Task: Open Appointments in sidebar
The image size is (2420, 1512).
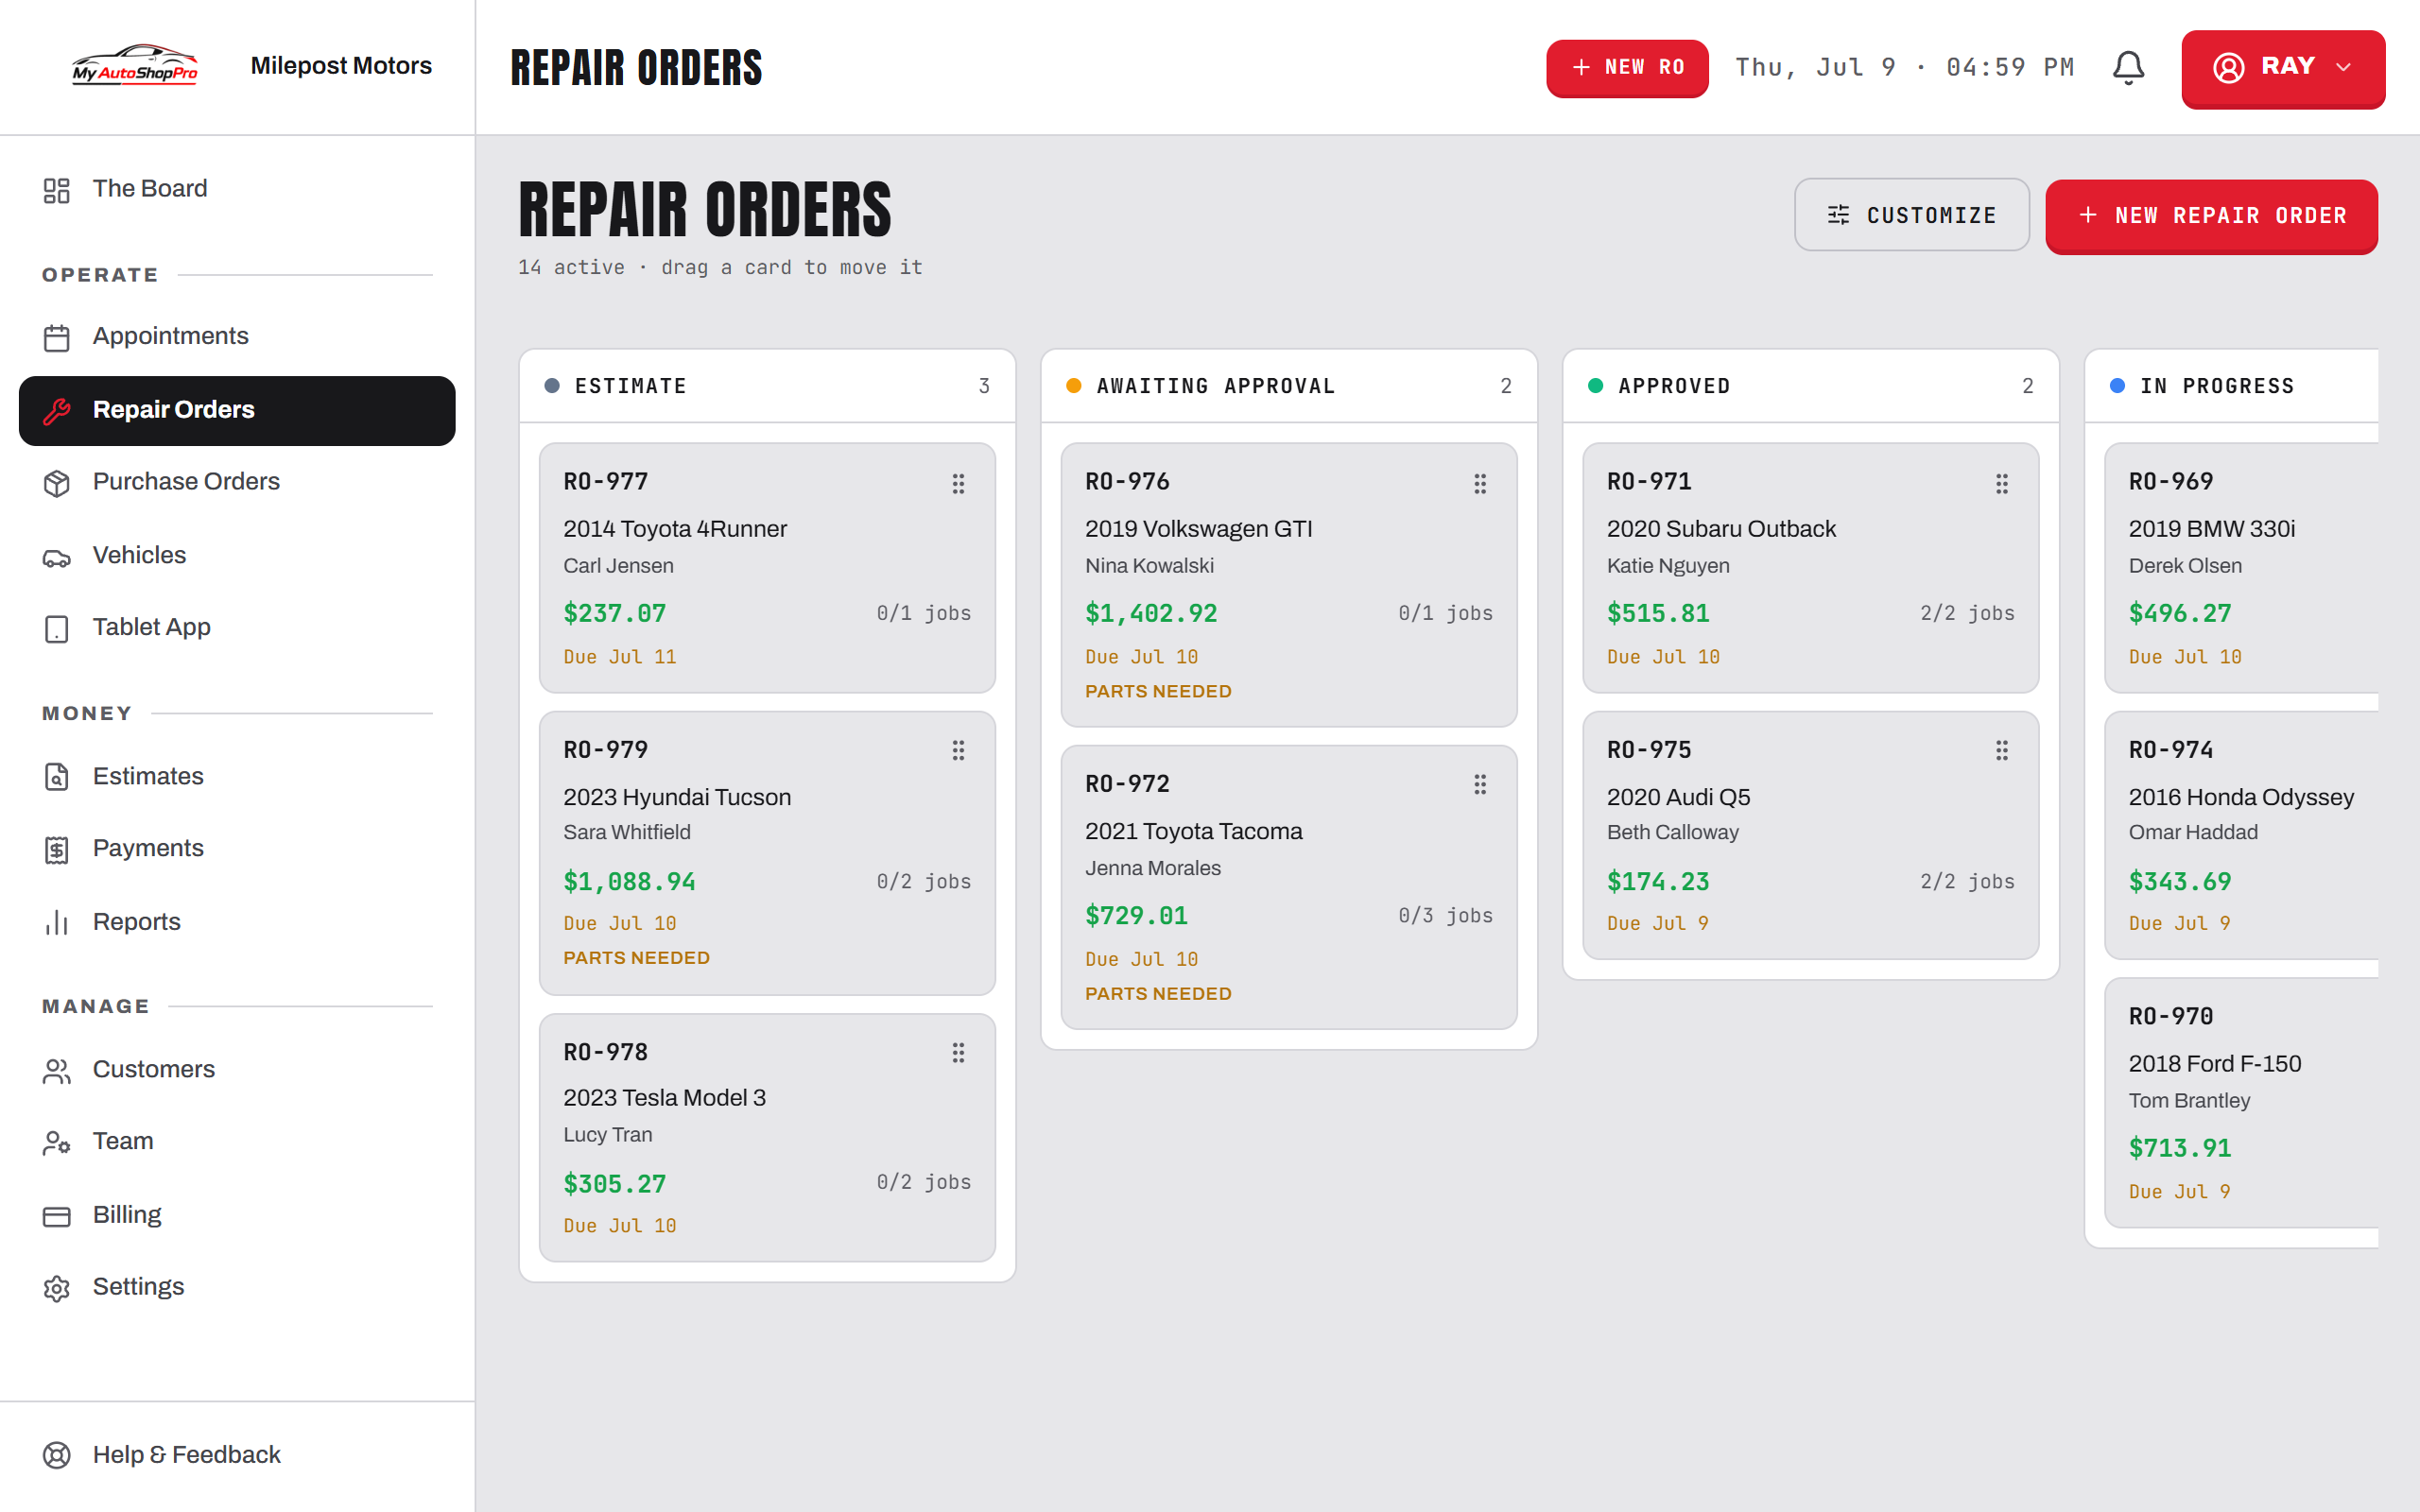Action: click(237, 336)
